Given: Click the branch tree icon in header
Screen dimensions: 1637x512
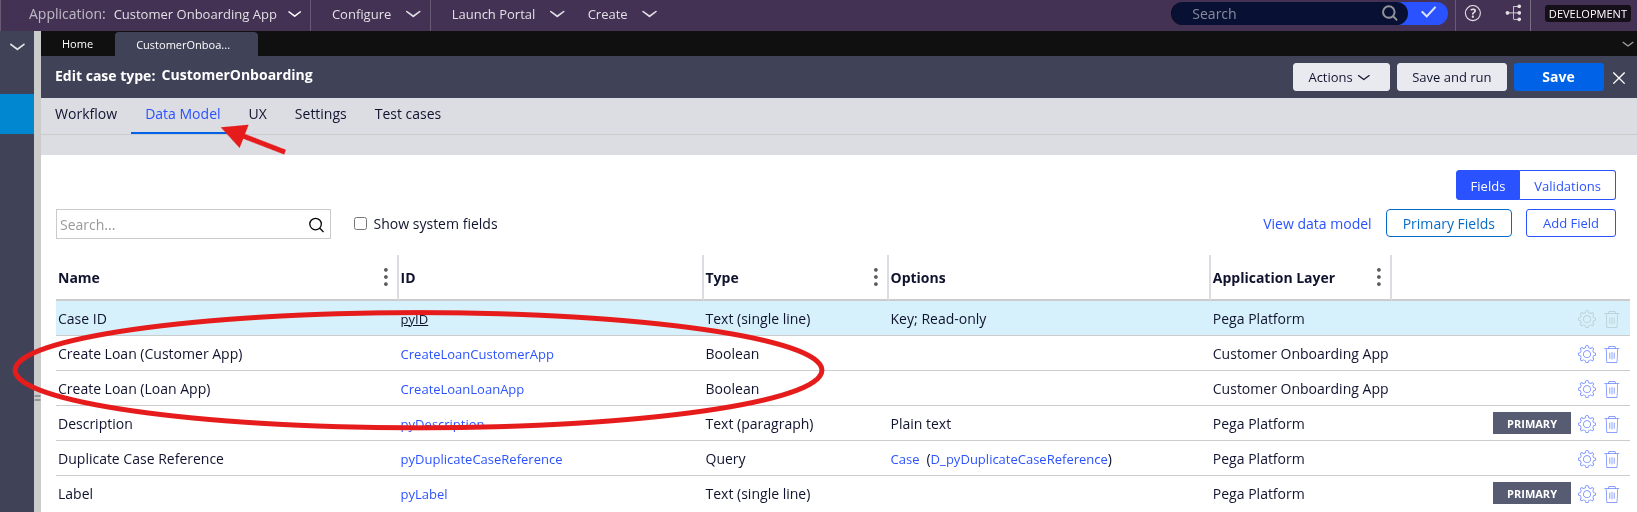Looking at the screenshot, I should tap(1513, 14).
